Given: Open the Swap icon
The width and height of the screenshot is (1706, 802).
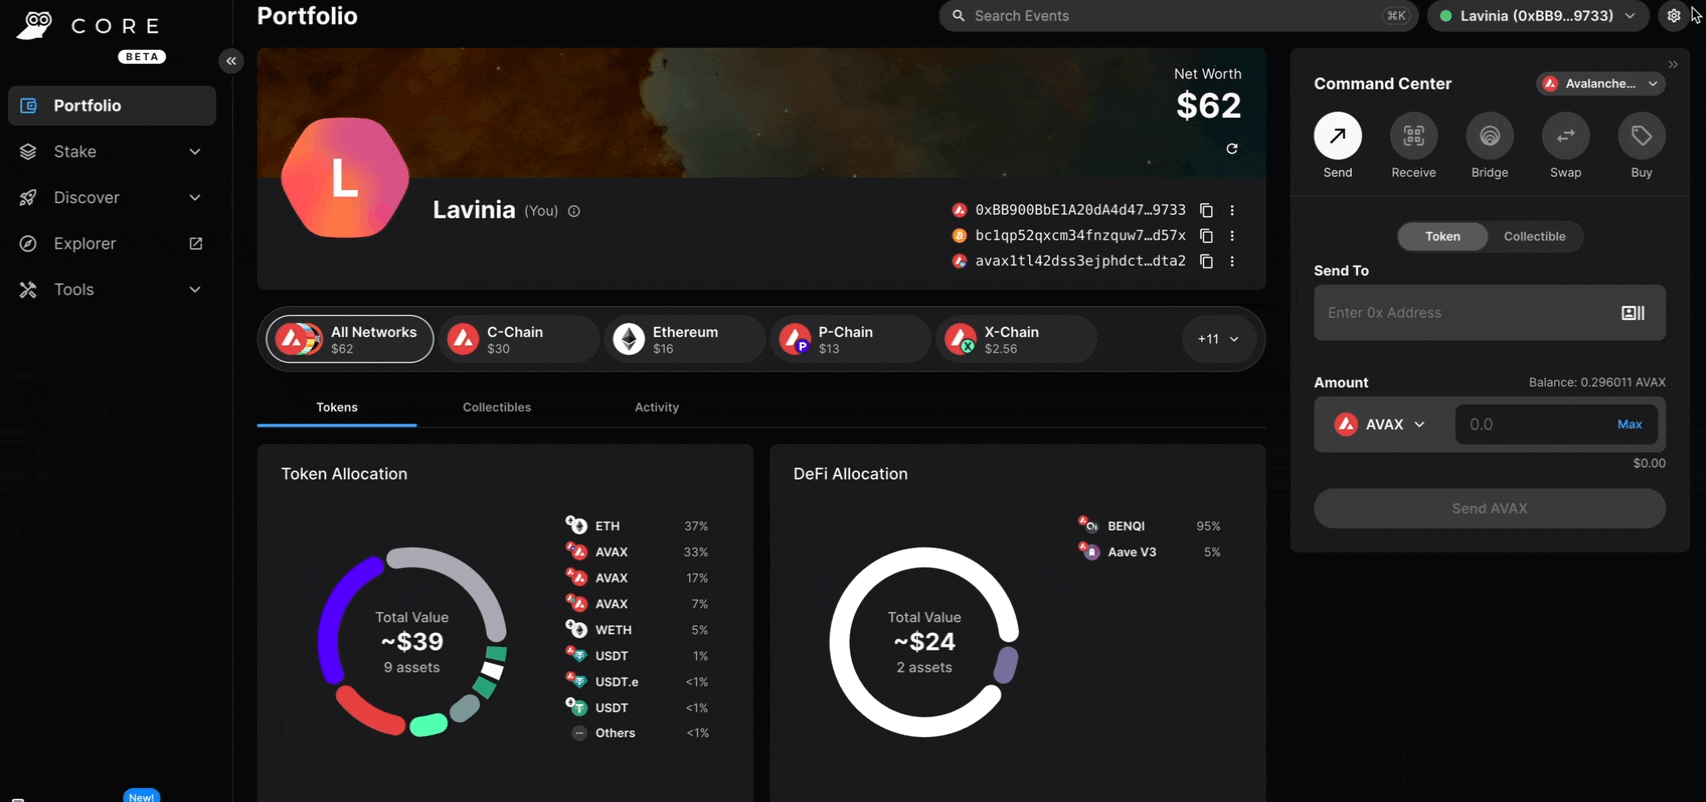Looking at the screenshot, I should point(1565,136).
